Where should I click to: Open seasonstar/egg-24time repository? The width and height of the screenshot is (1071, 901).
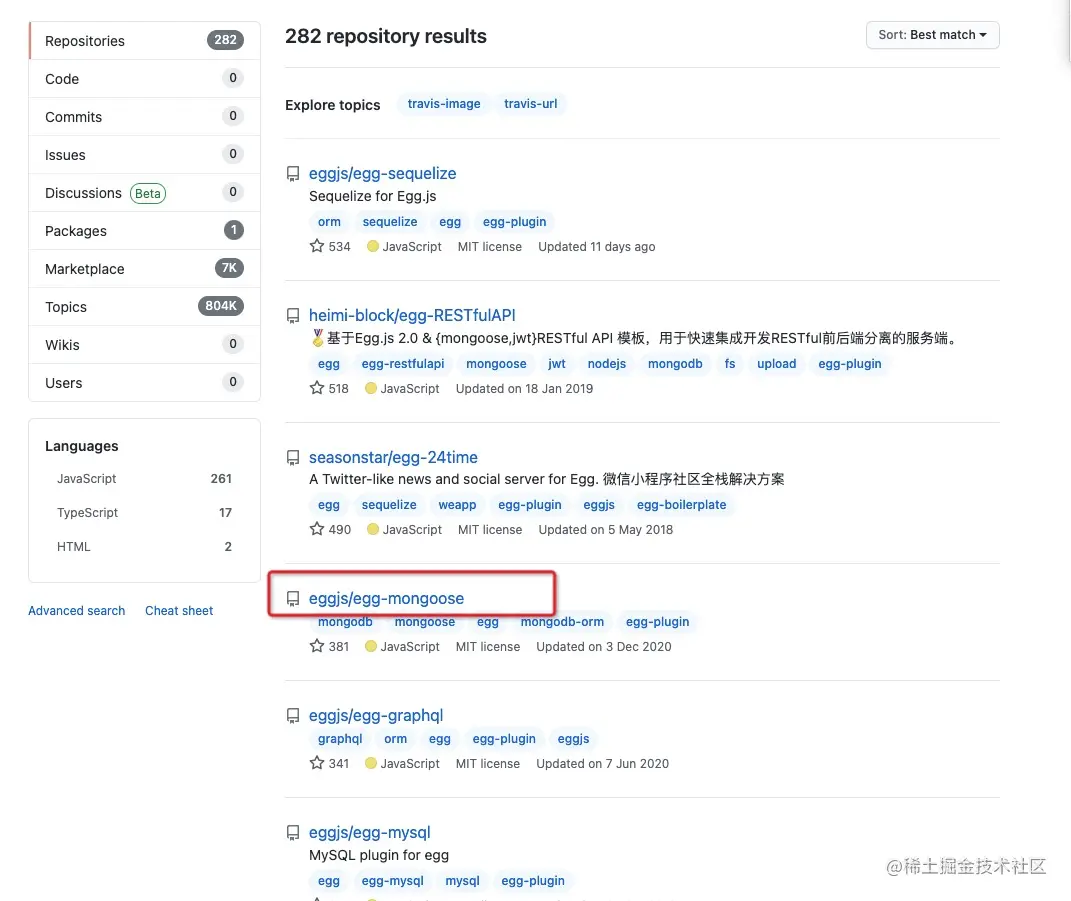coord(393,458)
